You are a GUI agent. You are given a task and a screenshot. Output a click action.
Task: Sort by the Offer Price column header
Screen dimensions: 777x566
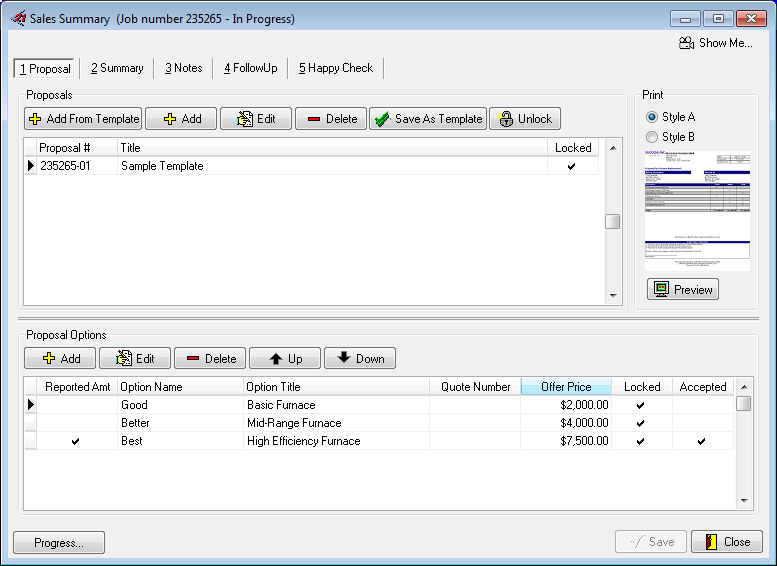click(566, 387)
